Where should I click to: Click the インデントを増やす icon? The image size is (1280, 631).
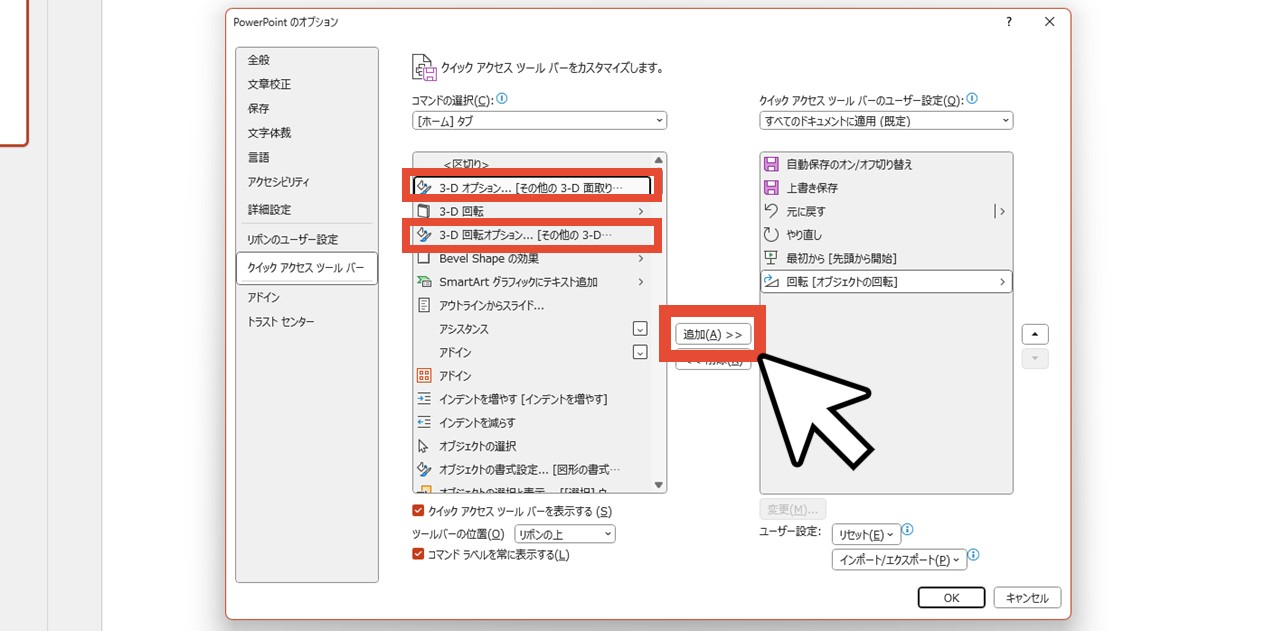[424, 399]
